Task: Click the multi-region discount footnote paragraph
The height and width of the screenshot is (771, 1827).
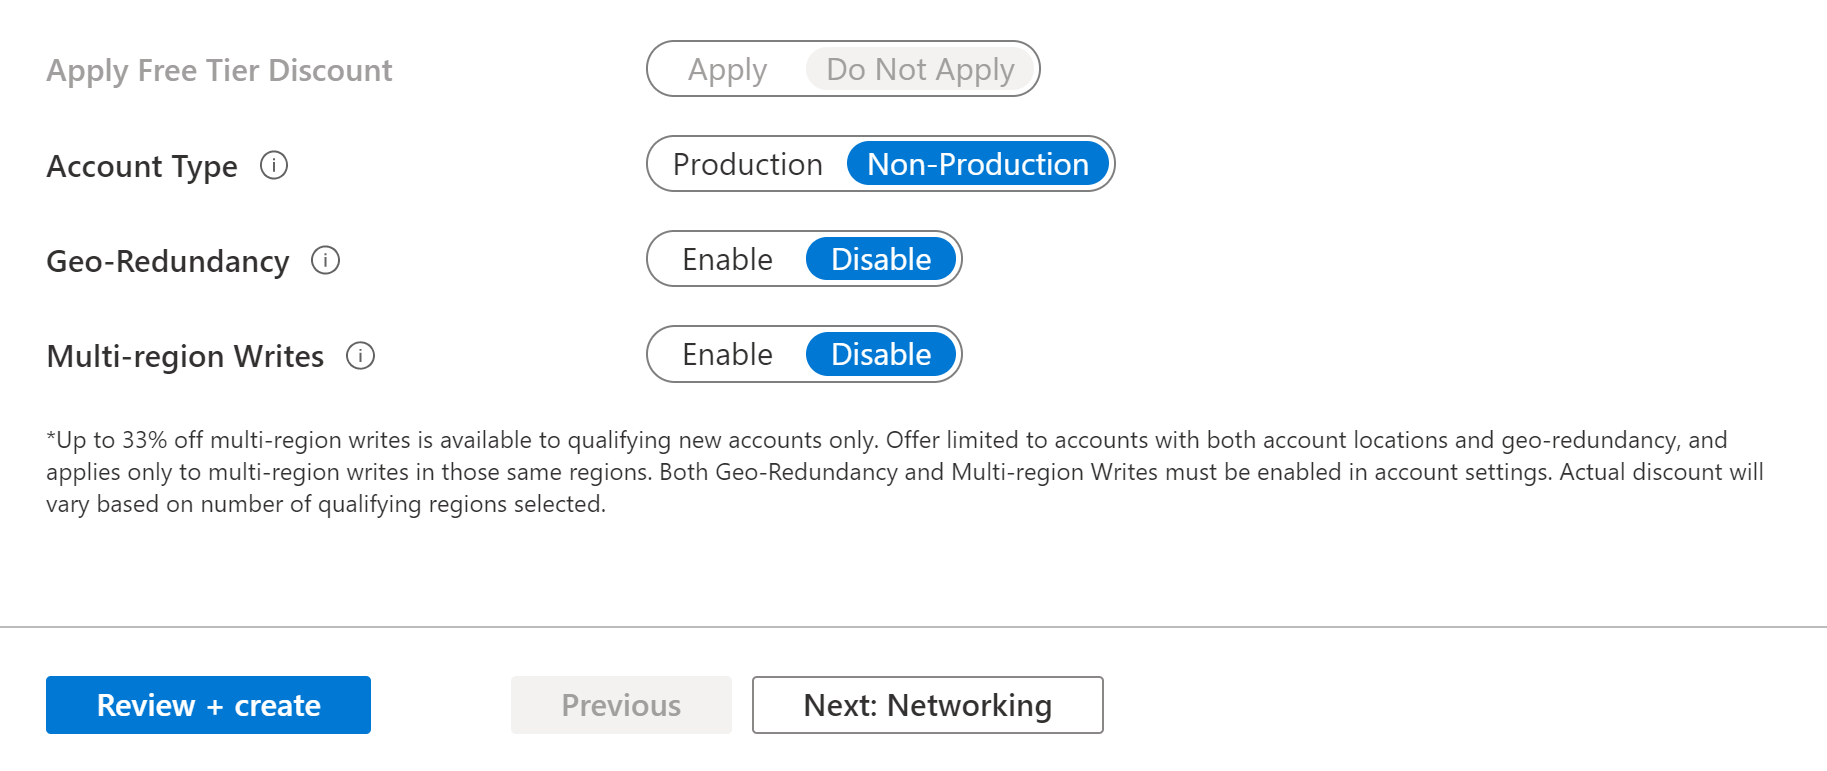Action: 905,472
